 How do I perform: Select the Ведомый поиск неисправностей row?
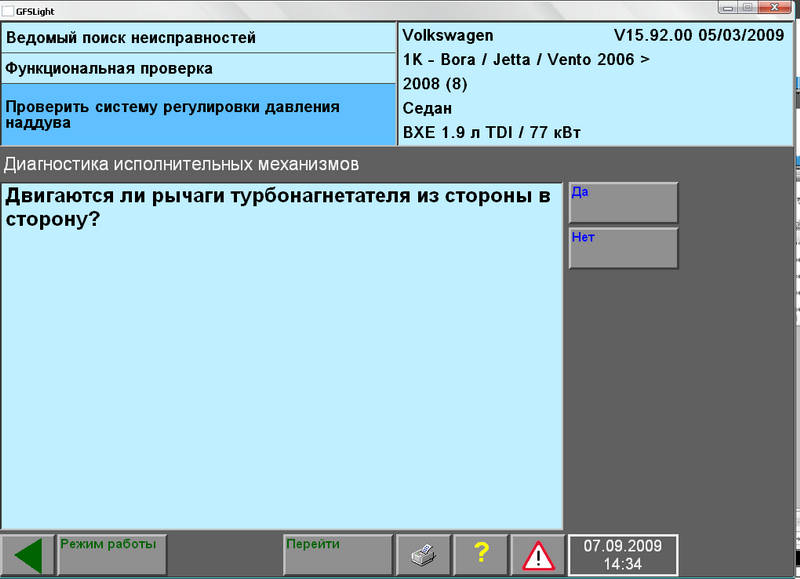click(198, 38)
